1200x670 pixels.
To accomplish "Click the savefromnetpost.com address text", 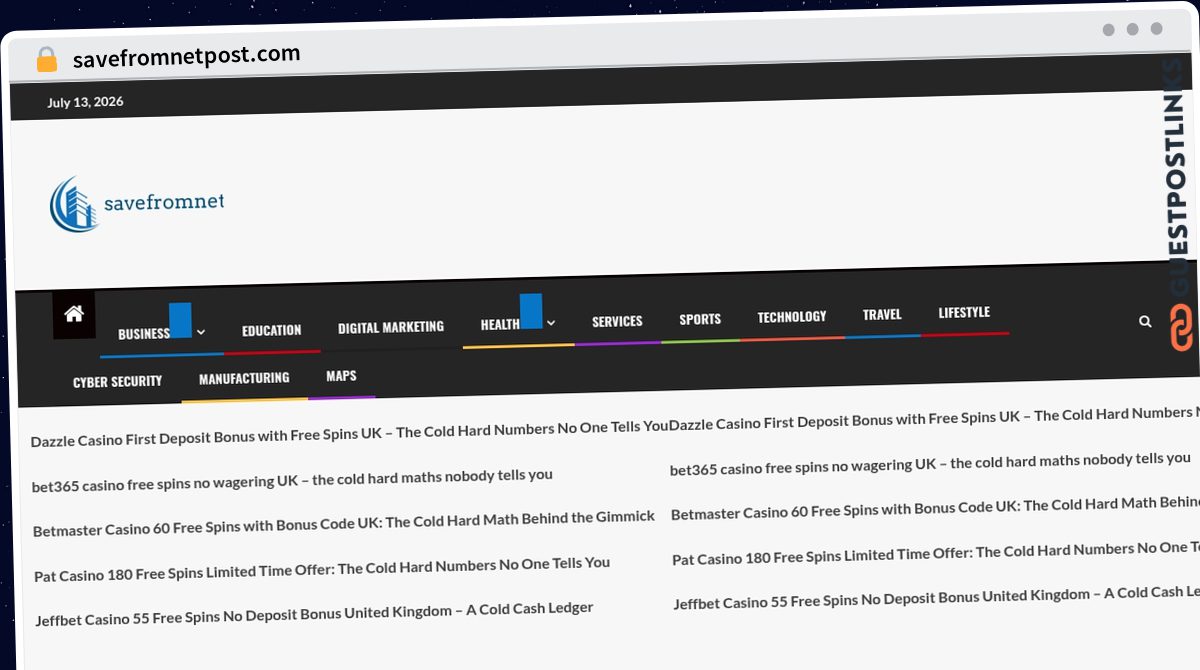I will [186, 56].
